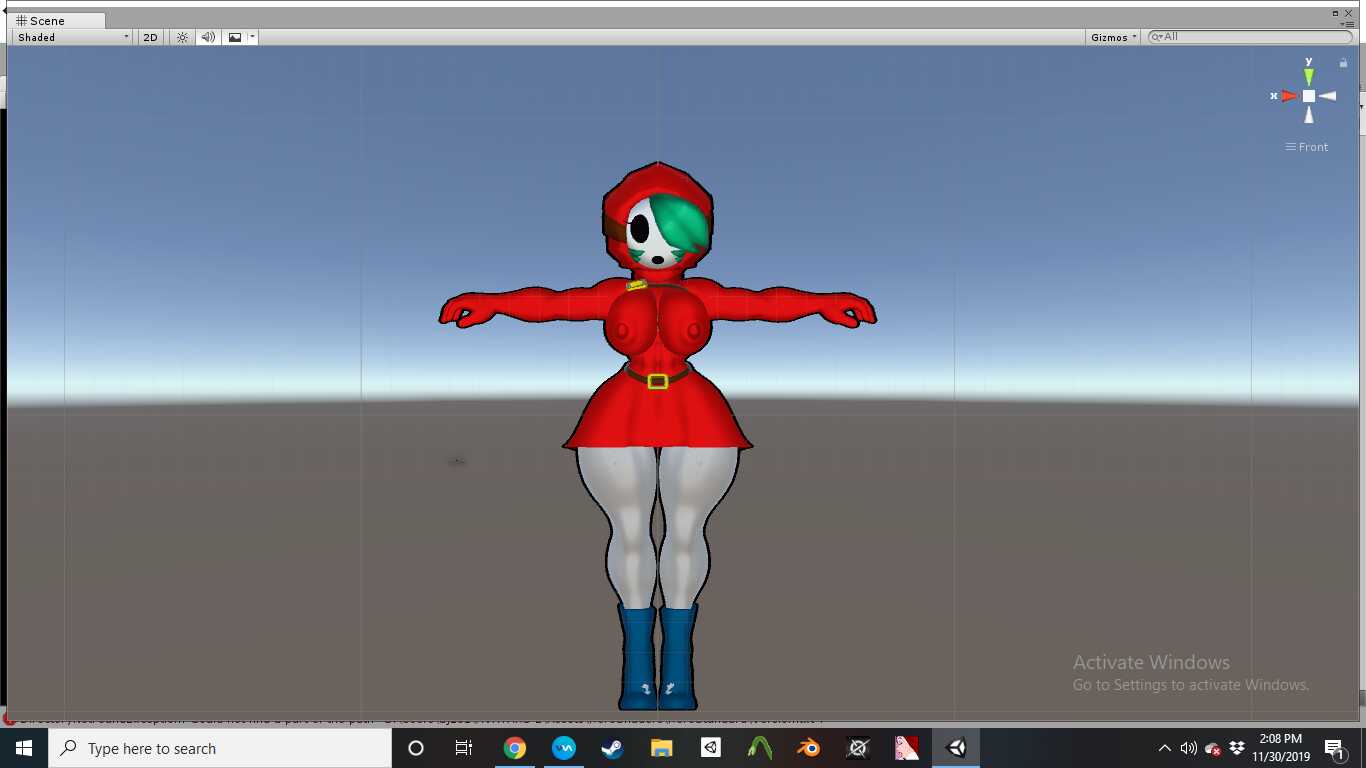This screenshot has height=768, width=1366.
Task: Toggle scene lighting with the sun icon
Action: tap(182, 37)
